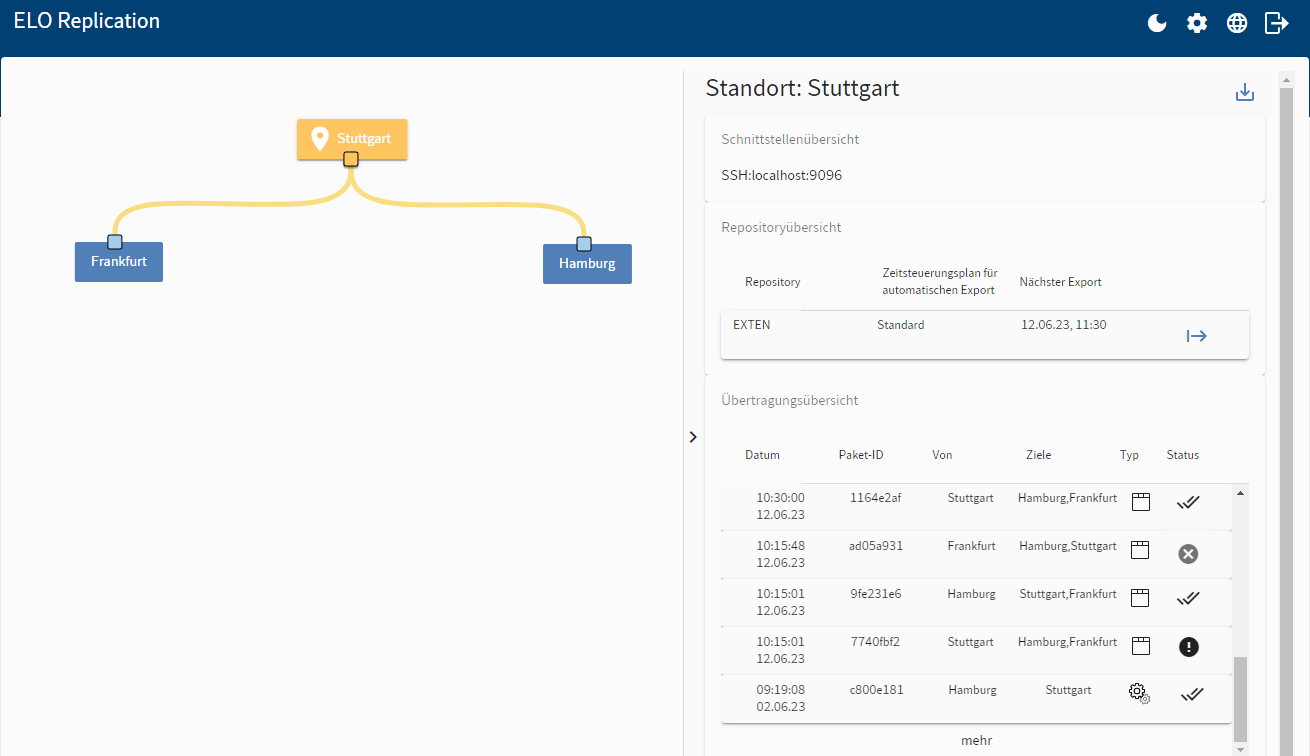Select the Frankfurt location node

119,261
